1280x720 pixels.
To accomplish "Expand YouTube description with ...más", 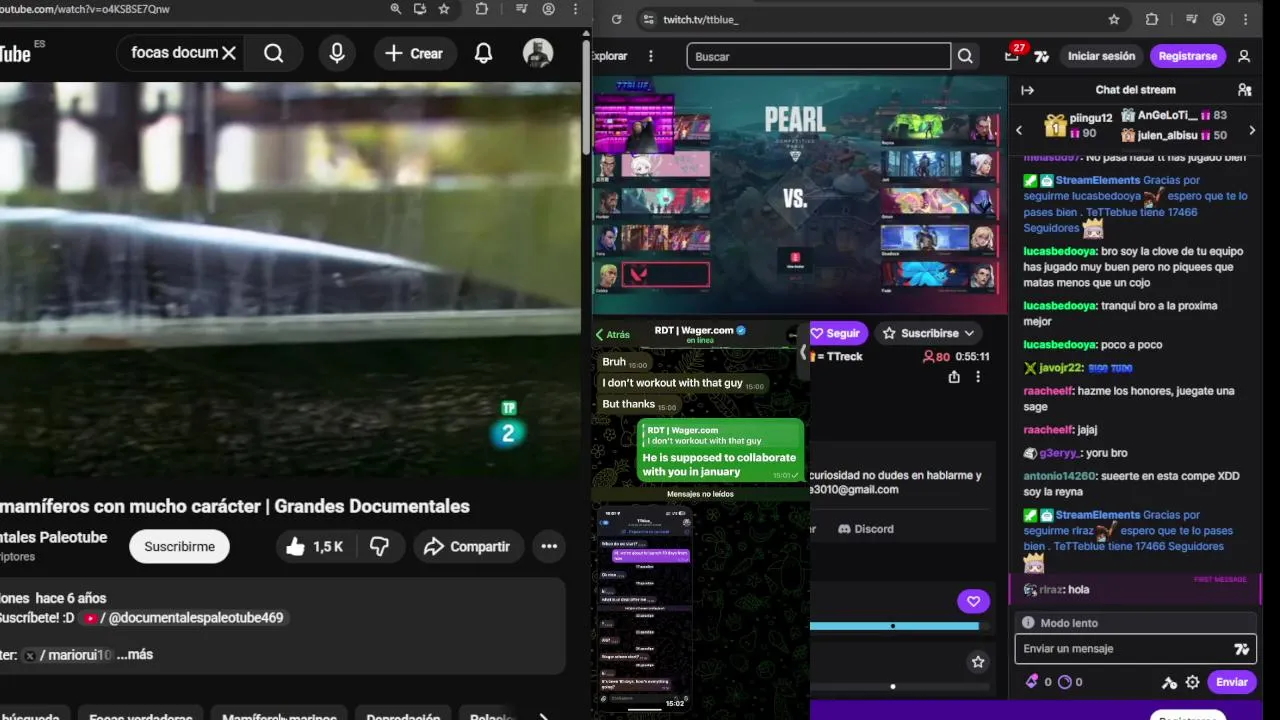I will click(x=135, y=655).
